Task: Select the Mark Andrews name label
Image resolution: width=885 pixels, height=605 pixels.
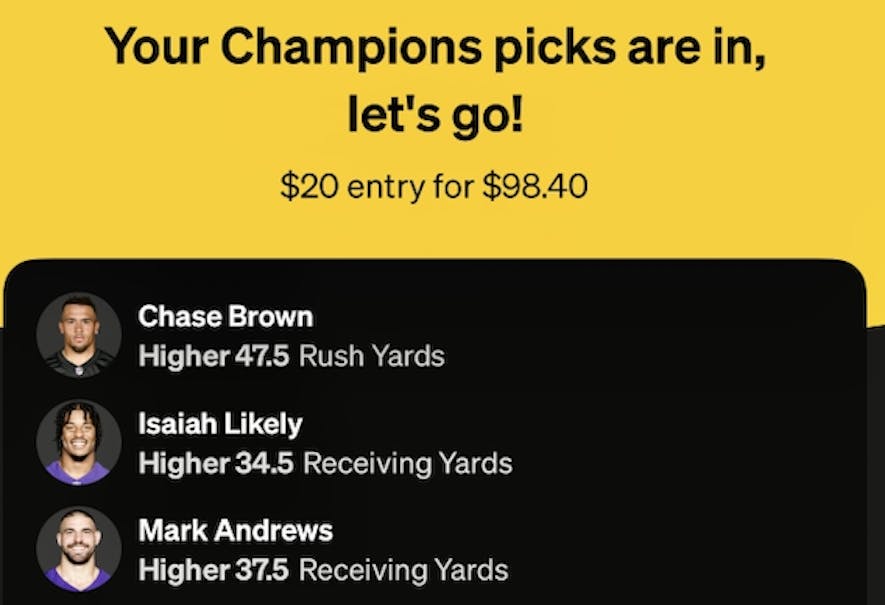Action: (x=235, y=530)
